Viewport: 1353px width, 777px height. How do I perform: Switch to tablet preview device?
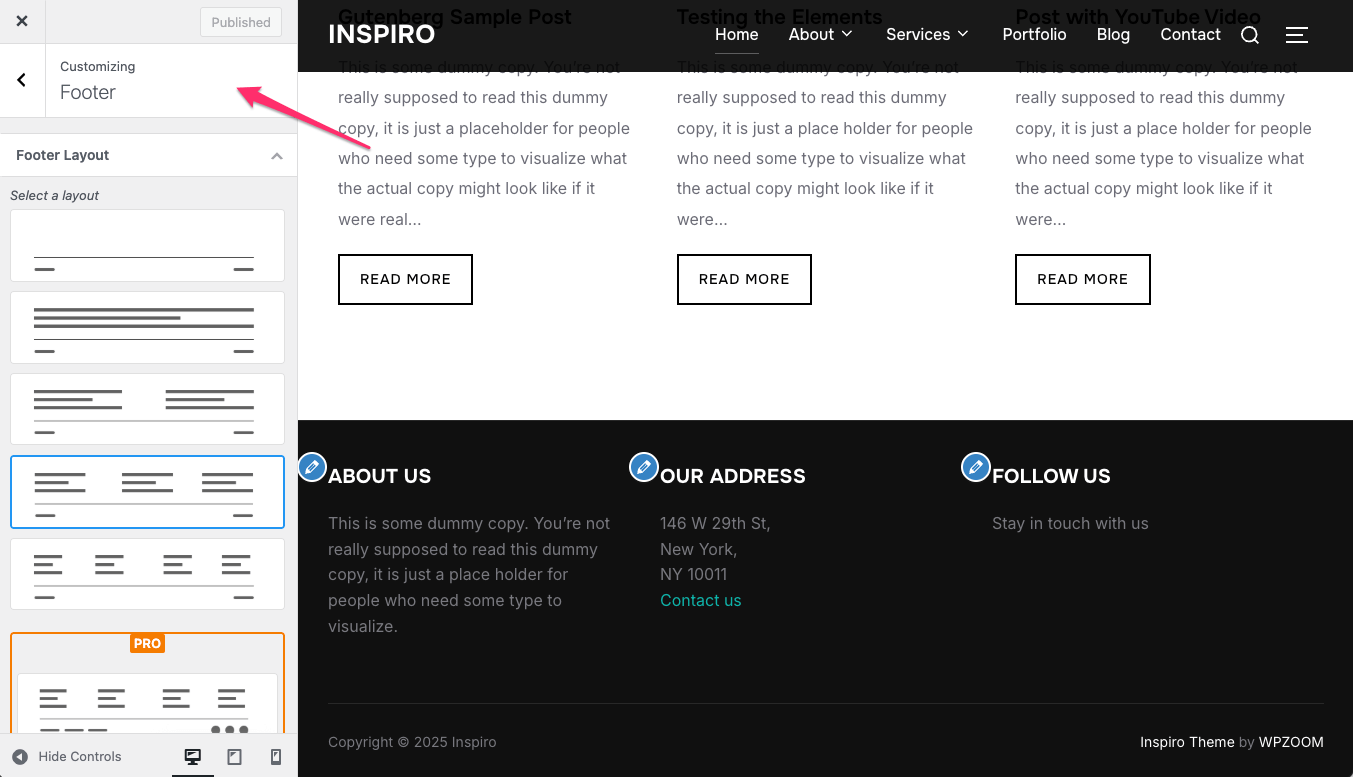[235, 757]
